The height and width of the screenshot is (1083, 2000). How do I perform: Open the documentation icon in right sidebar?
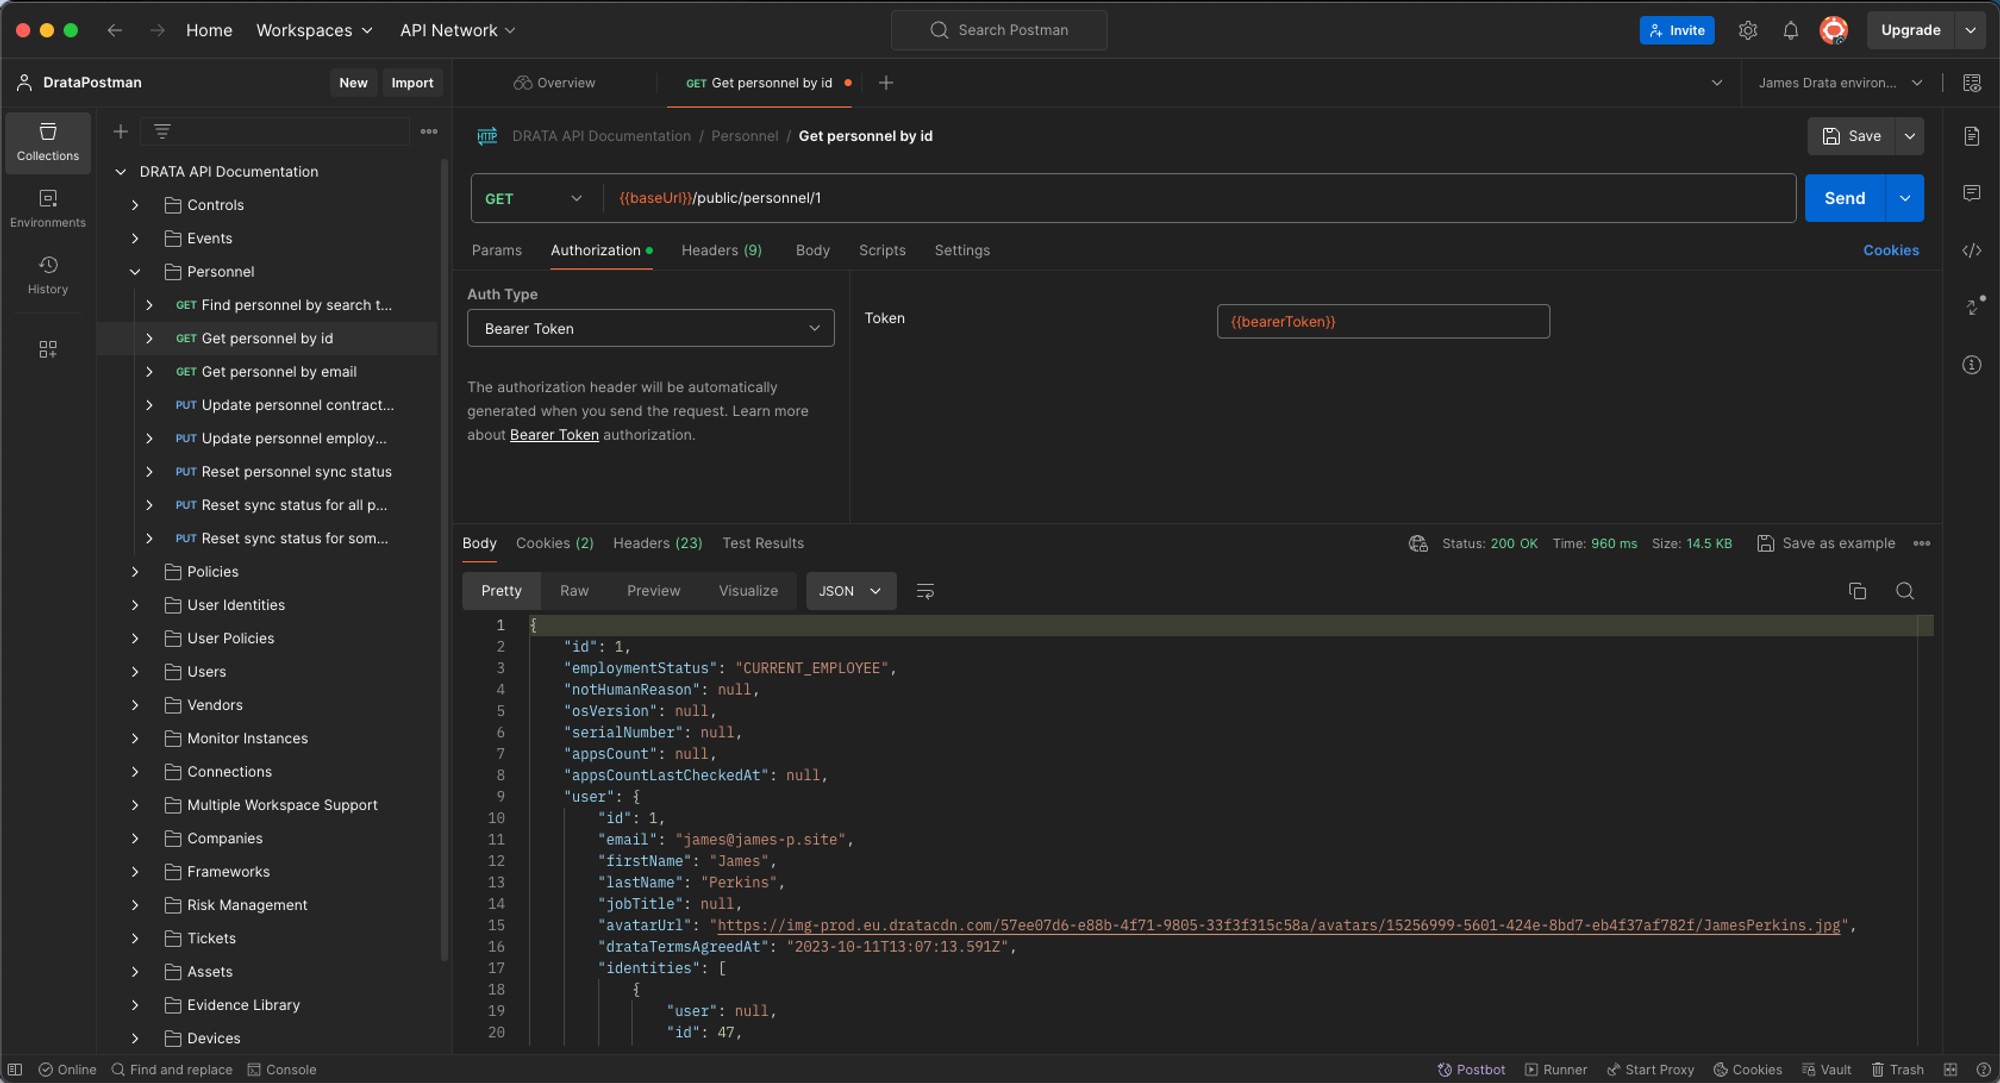coord(1971,136)
